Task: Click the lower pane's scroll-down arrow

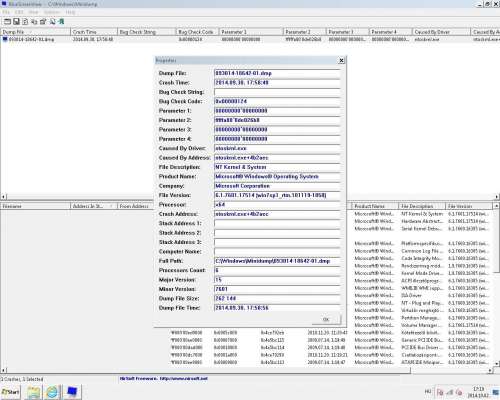Action: [x=497, y=364]
